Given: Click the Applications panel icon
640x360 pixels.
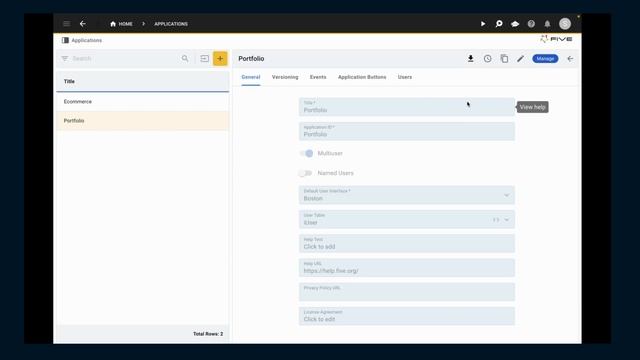Looking at the screenshot, I should point(65,40).
